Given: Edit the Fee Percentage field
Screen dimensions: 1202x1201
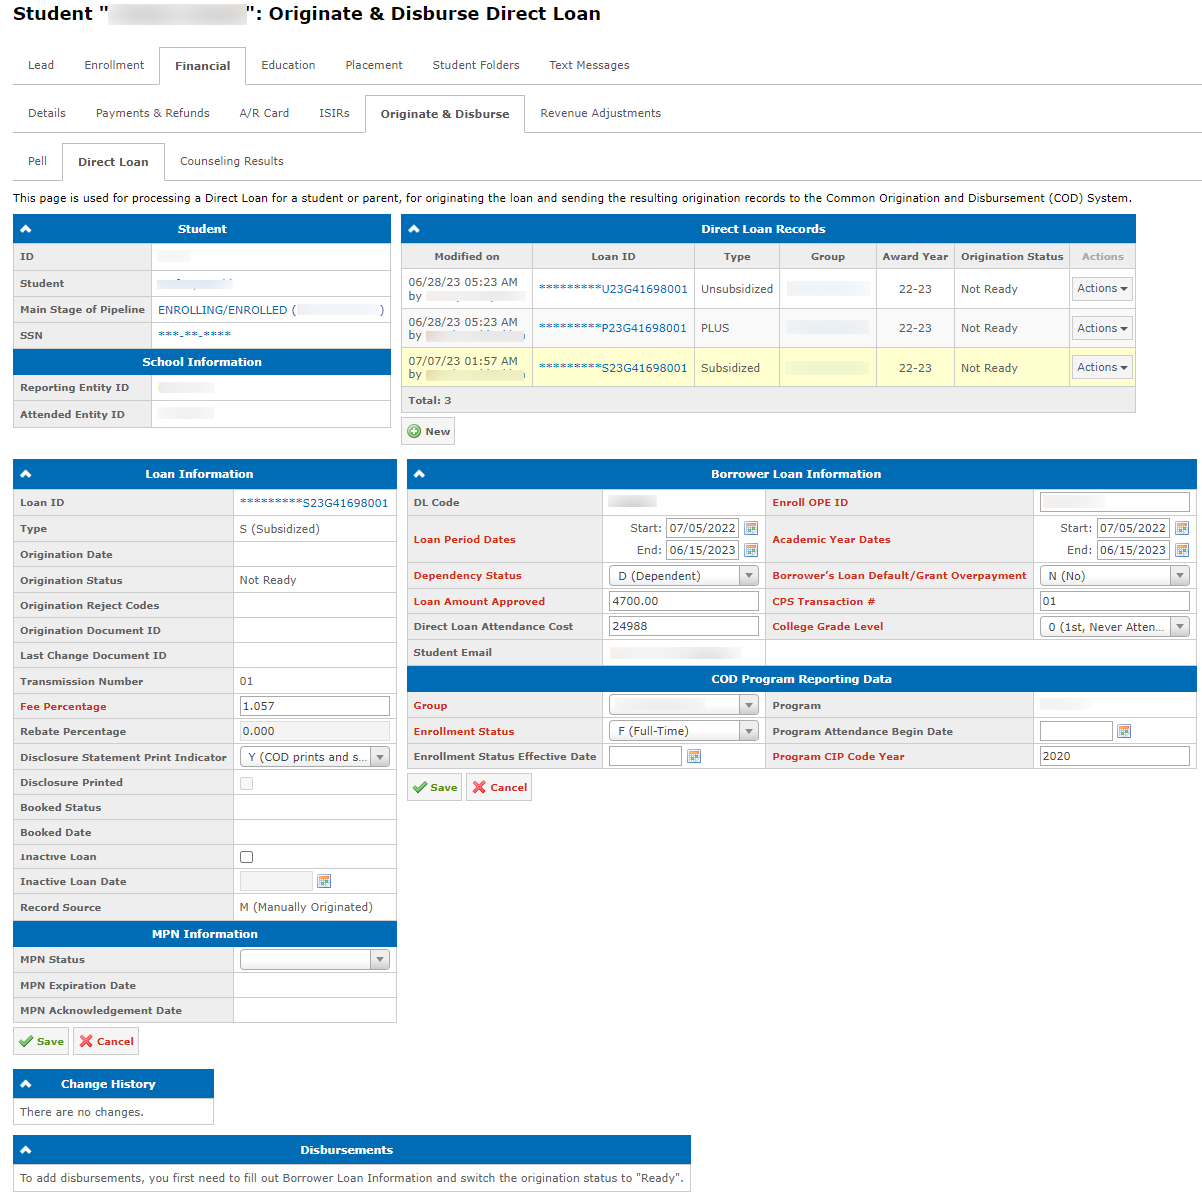Looking at the screenshot, I should [315, 706].
